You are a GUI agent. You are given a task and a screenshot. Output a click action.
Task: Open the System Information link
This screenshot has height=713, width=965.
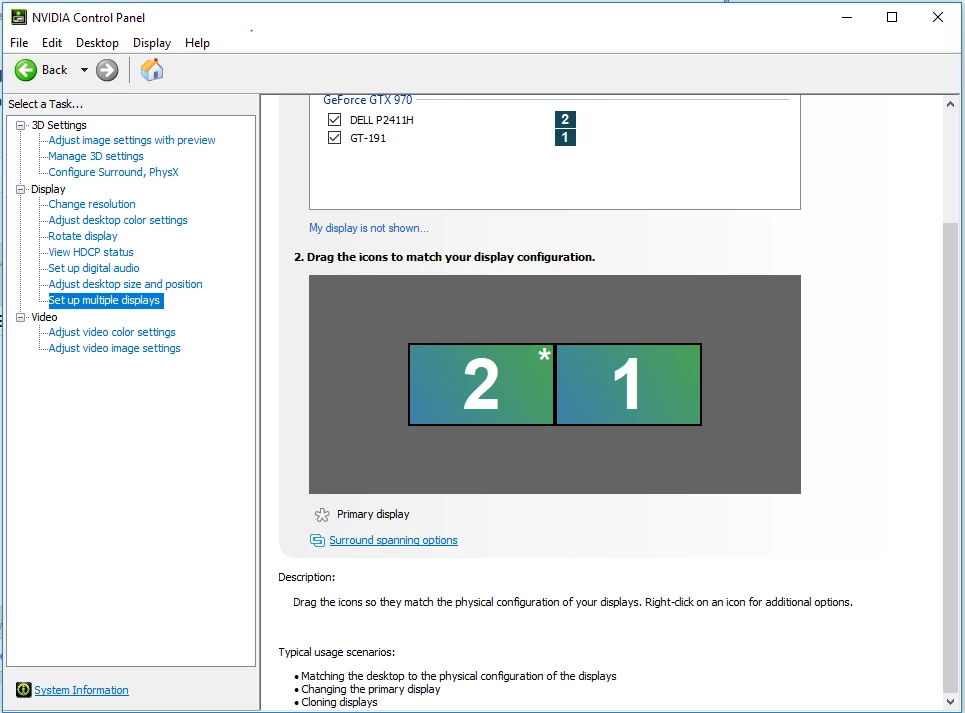(x=81, y=690)
